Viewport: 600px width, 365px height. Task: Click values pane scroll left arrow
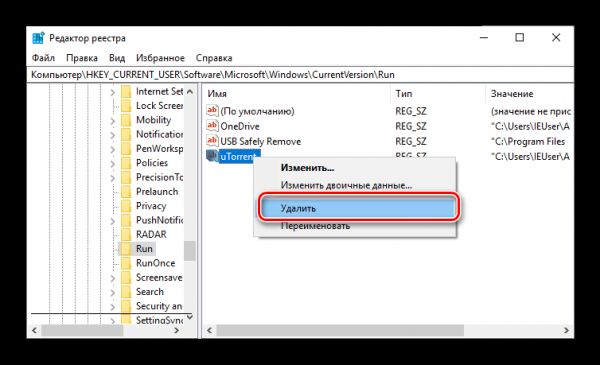pos(209,330)
